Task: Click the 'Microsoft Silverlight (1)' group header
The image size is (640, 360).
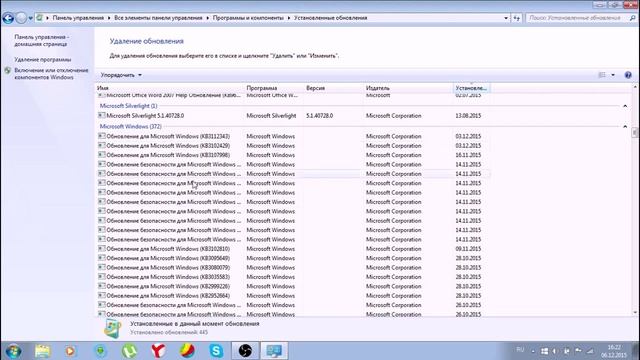Action: [129, 106]
